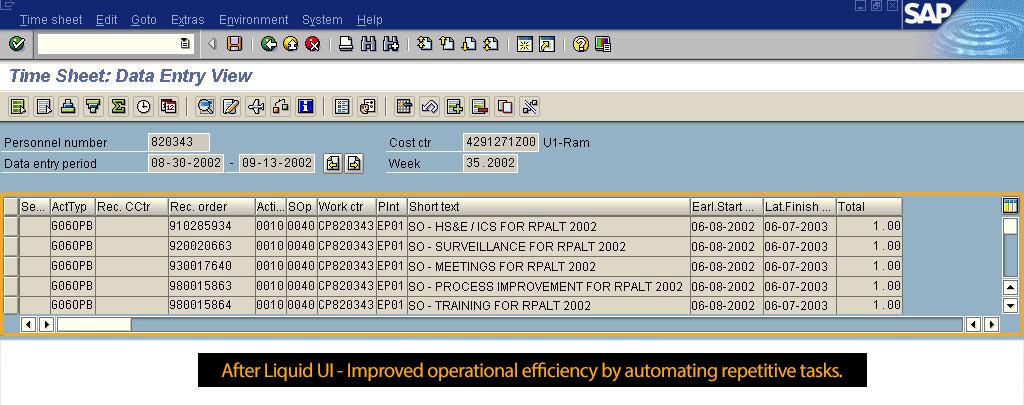Viewport: 1024px width, 405px height.
Task: Click the Save floppy disk icon
Action: 235,44
